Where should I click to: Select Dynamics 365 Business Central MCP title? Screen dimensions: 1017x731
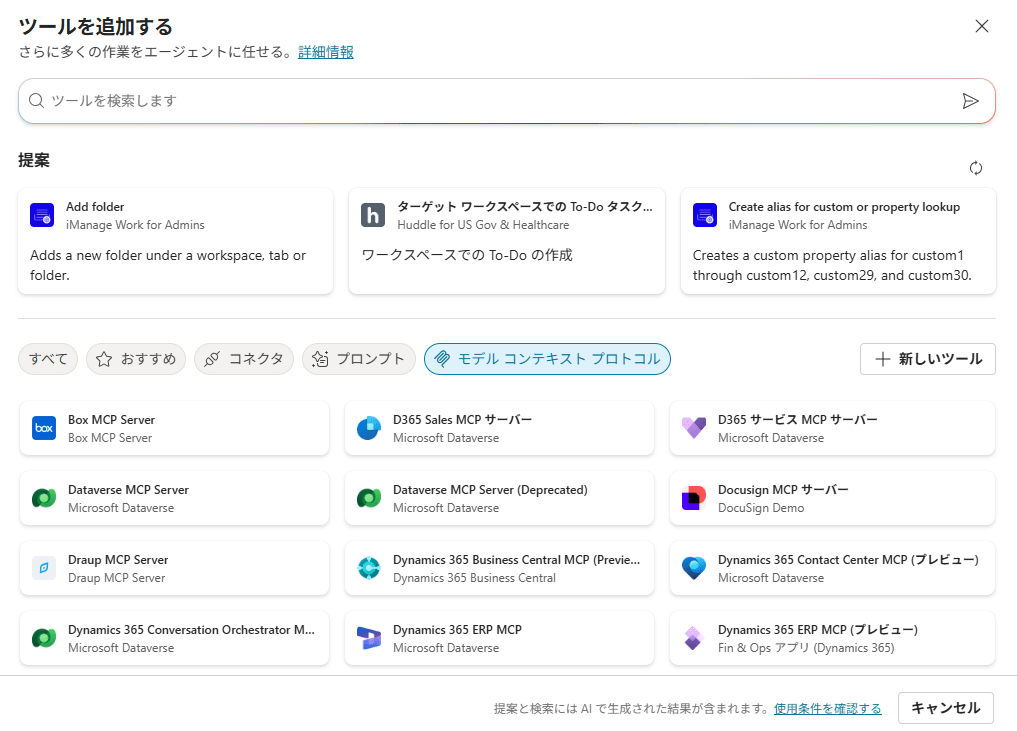coord(516,560)
